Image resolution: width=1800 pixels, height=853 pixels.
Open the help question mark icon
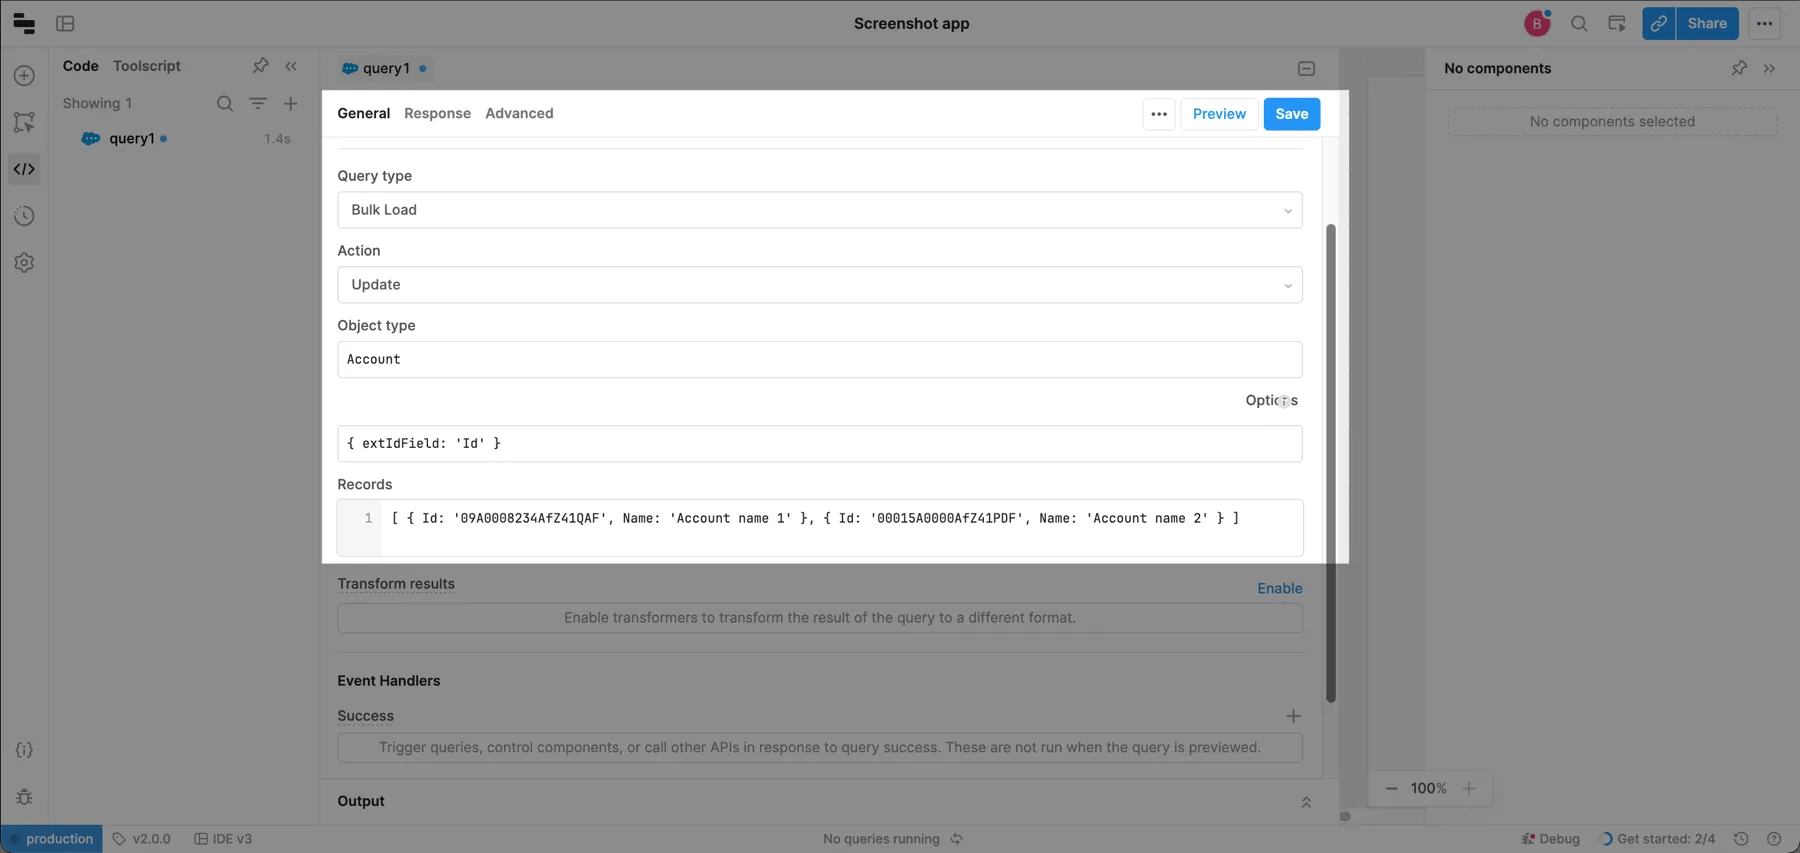[1774, 839]
